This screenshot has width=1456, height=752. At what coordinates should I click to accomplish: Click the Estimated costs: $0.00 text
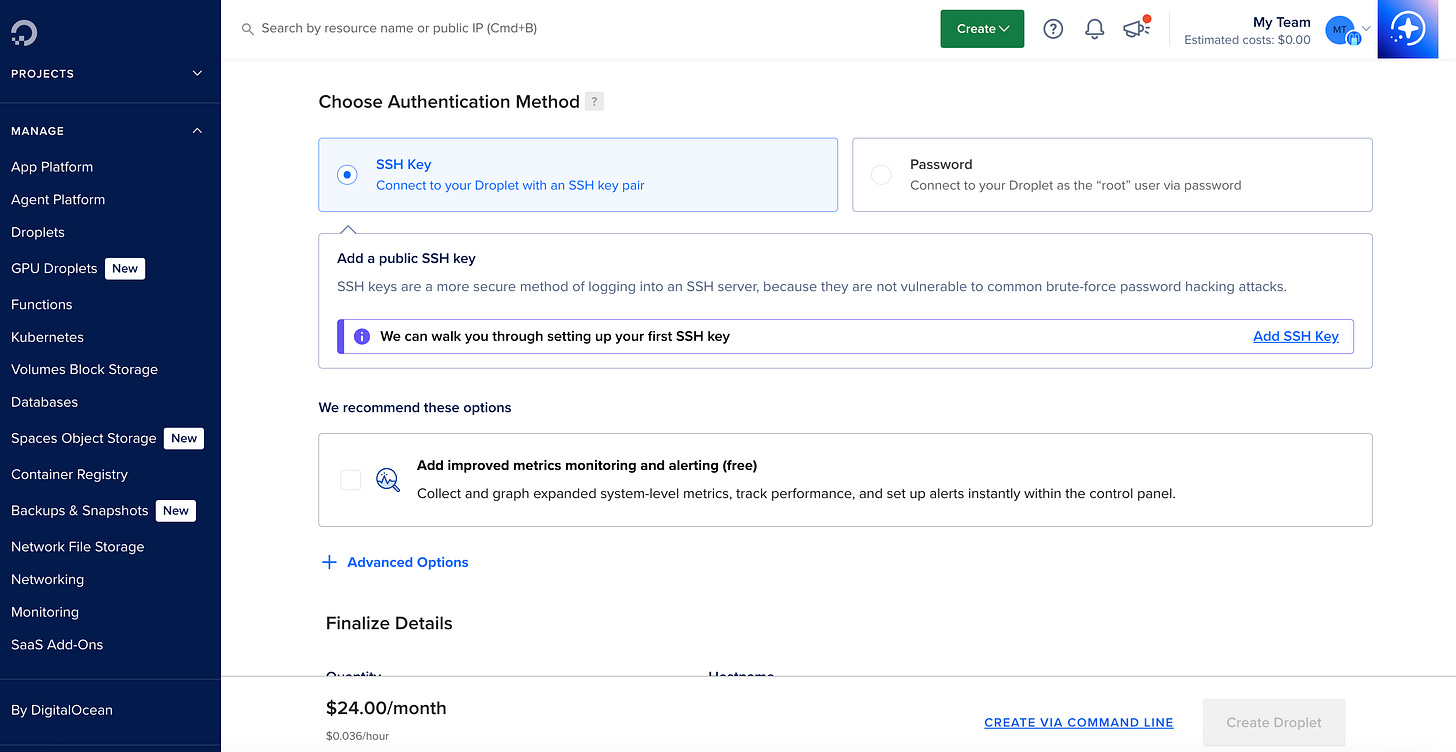(x=1247, y=40)
